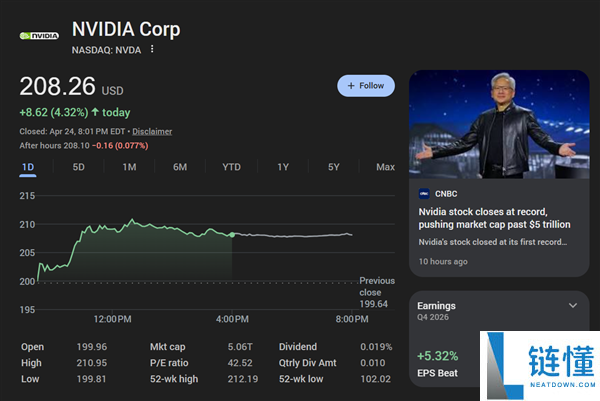Click the Dividend value 0.019%
This screenshot has width=600, height=401.
coord(376,347)
